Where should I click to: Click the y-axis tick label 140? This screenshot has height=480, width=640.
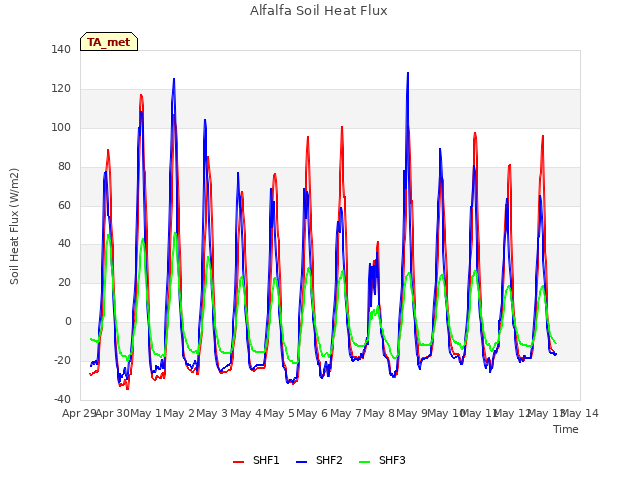point(61,49)
